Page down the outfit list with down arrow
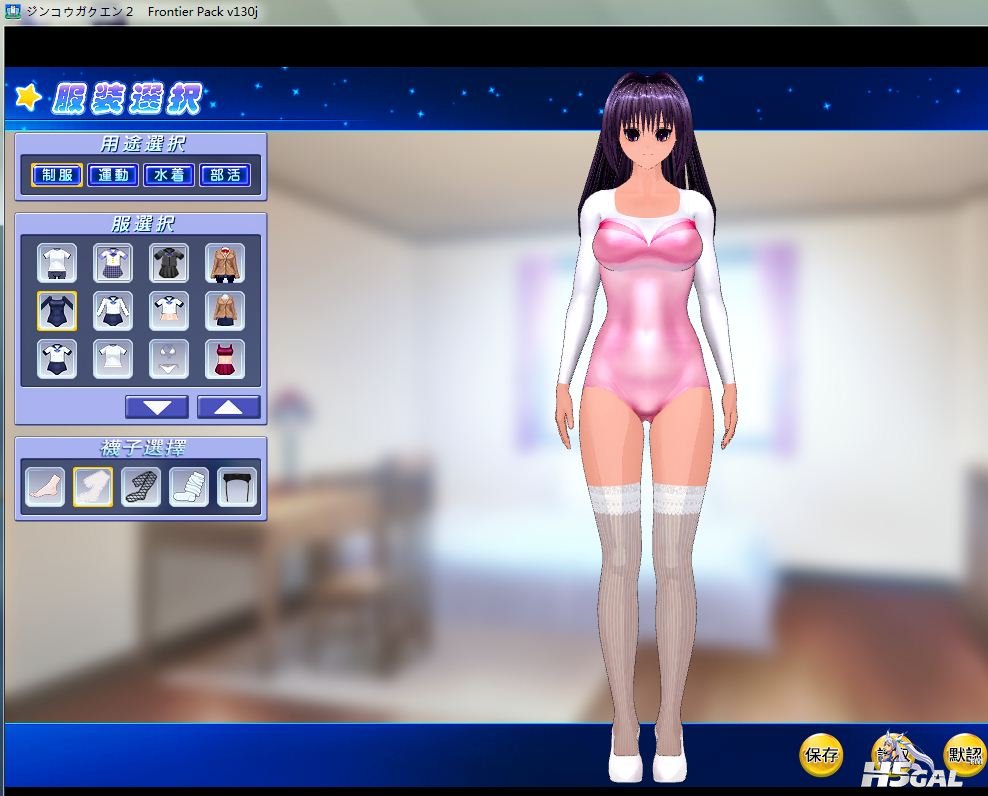Screen dimensions: 988x796 click(157, 407)
